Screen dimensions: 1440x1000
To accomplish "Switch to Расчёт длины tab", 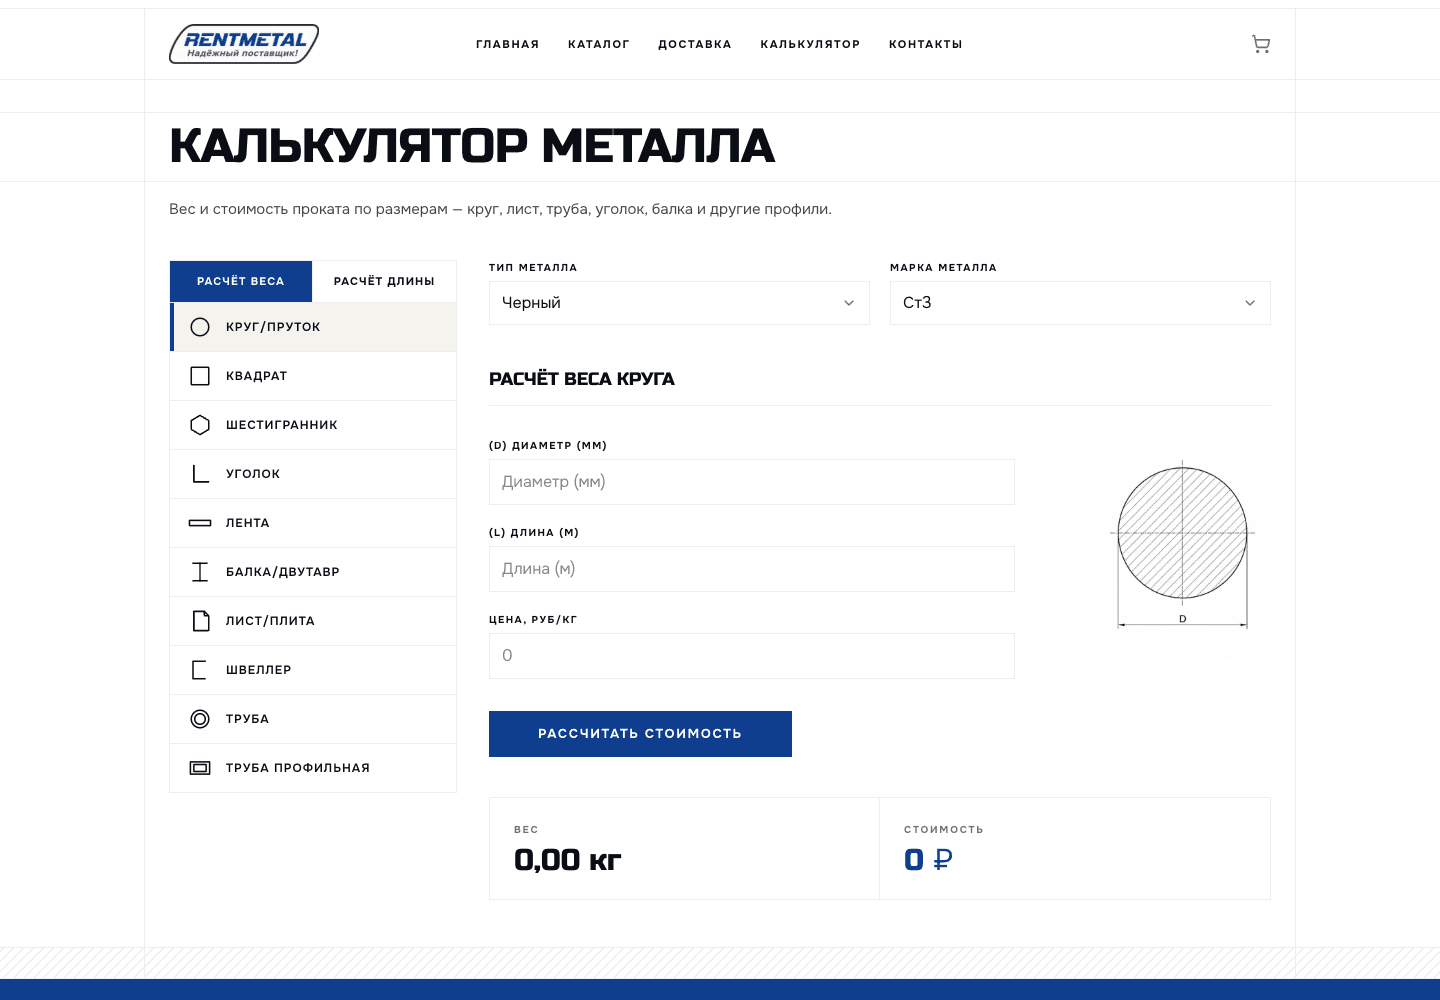I will click(x=384, y=281).
